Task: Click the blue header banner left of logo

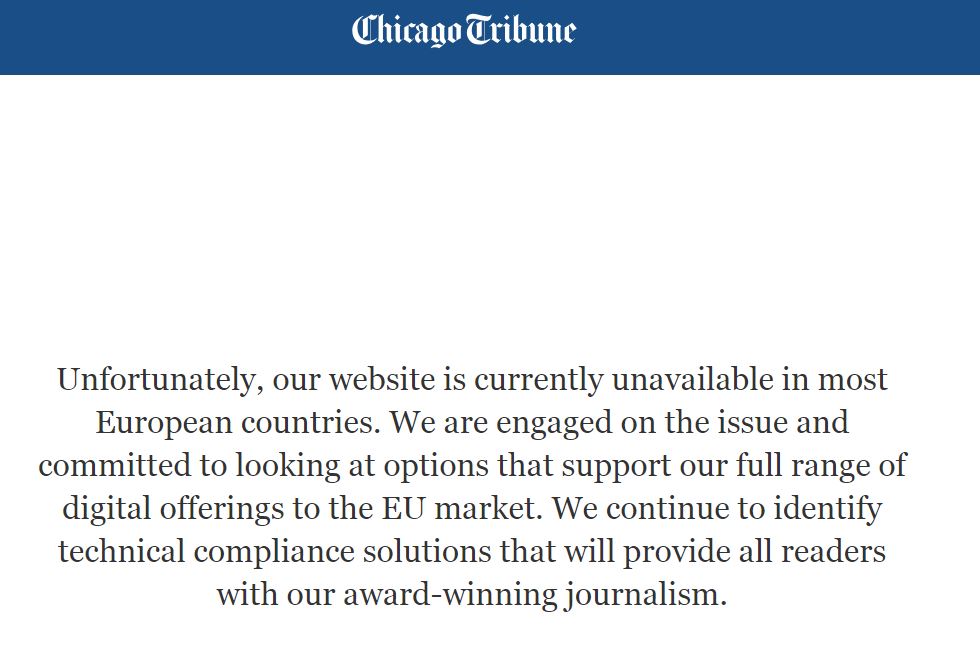Action: [x=175, y=37]
